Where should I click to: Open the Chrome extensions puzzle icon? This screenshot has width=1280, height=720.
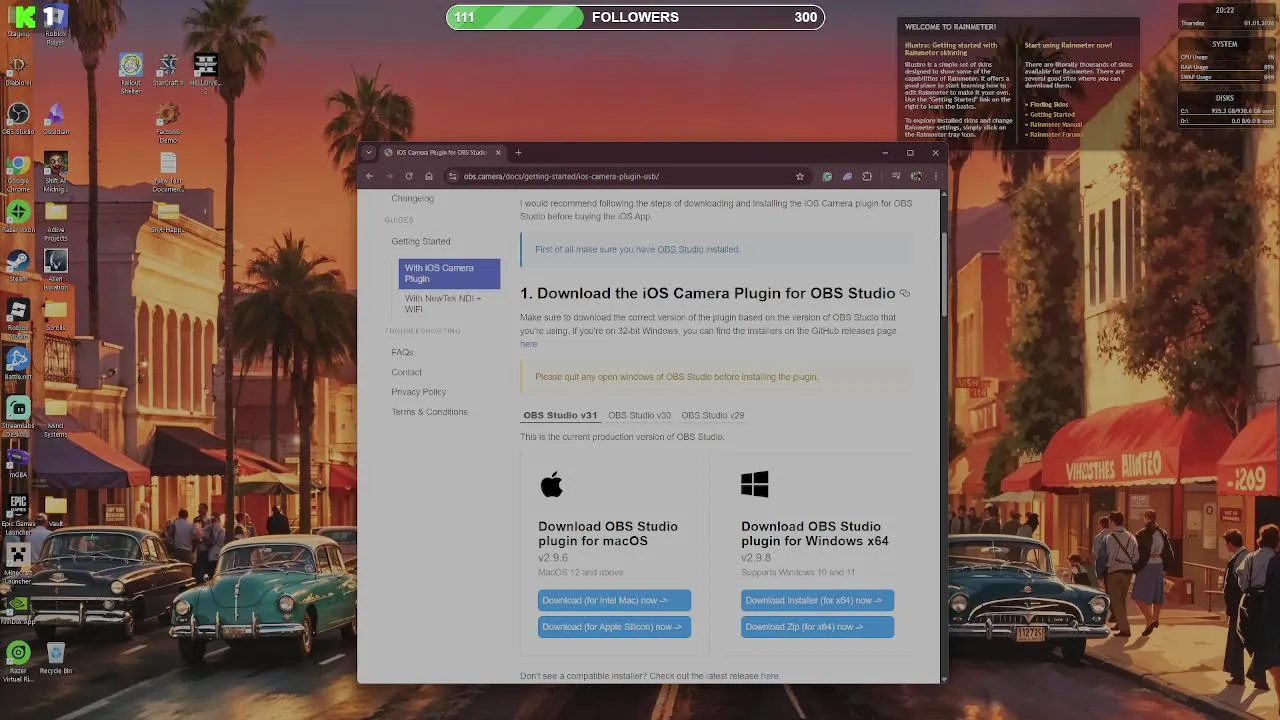[x=867, y=176]
